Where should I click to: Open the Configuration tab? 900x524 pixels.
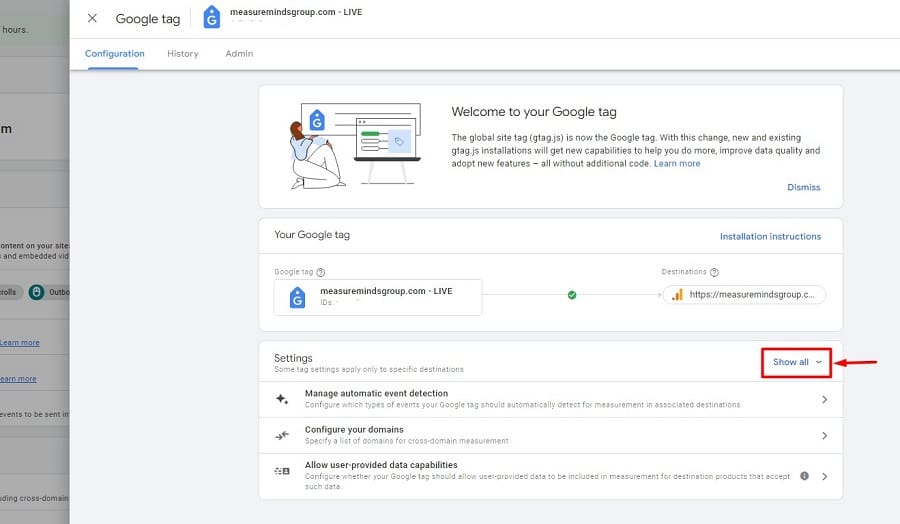[x=114, y=53]
